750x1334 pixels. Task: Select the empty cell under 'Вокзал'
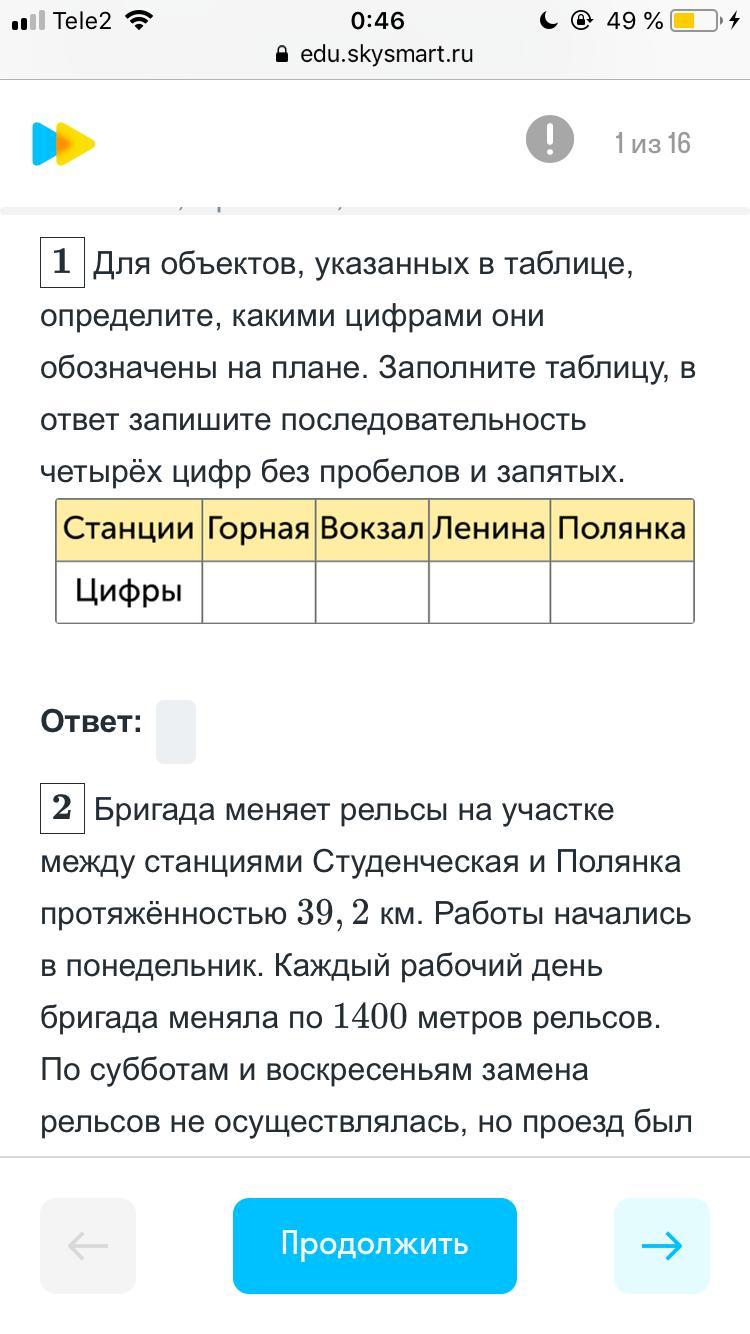click(x=372, y=592)
